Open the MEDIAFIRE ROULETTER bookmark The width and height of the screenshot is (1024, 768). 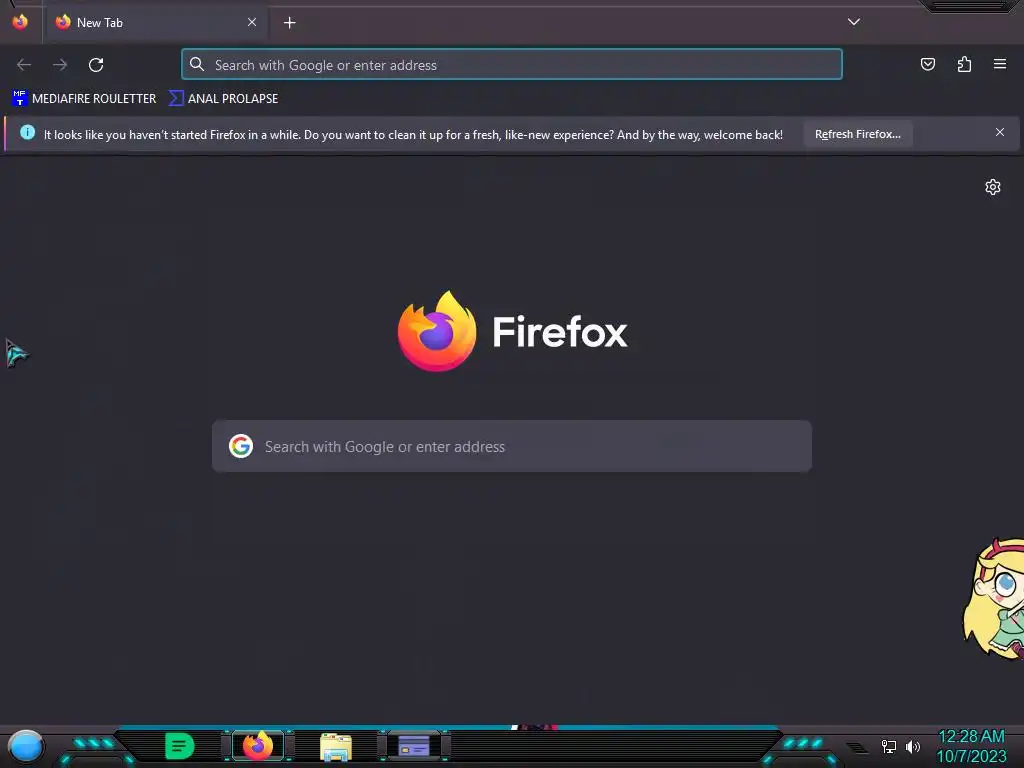point(84,99)
